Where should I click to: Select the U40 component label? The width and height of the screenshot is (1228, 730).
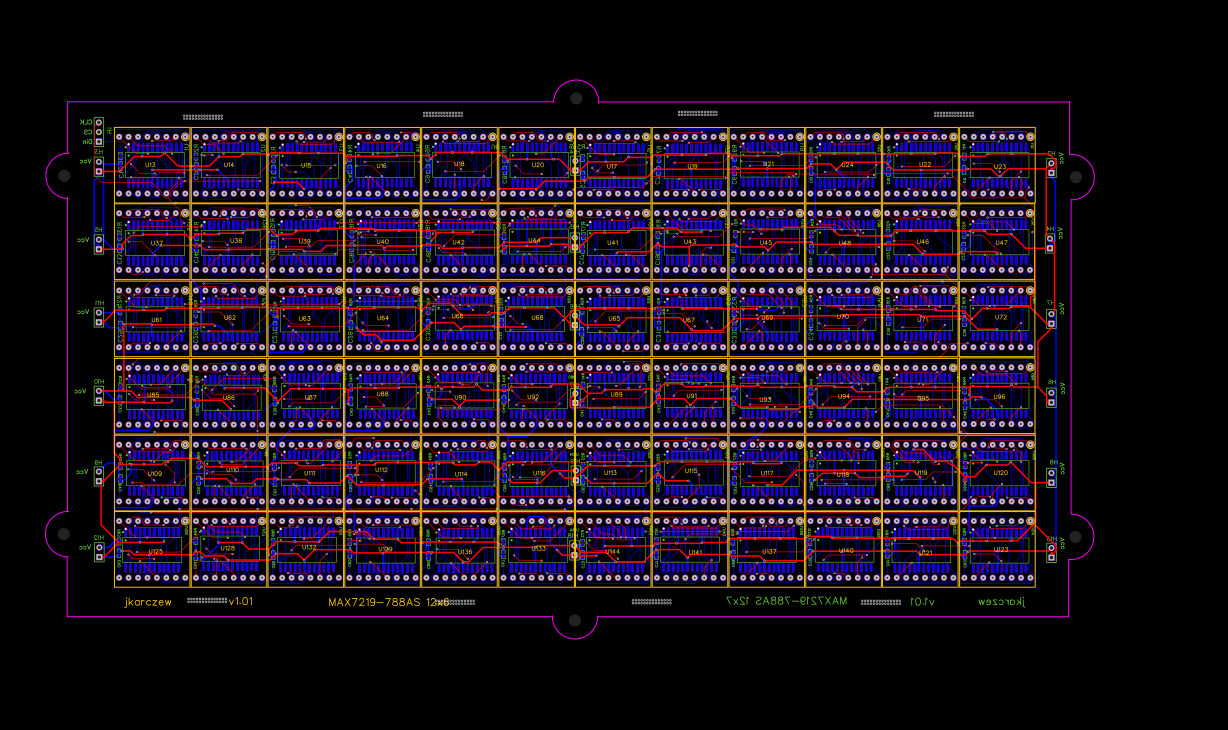point(383,241)
